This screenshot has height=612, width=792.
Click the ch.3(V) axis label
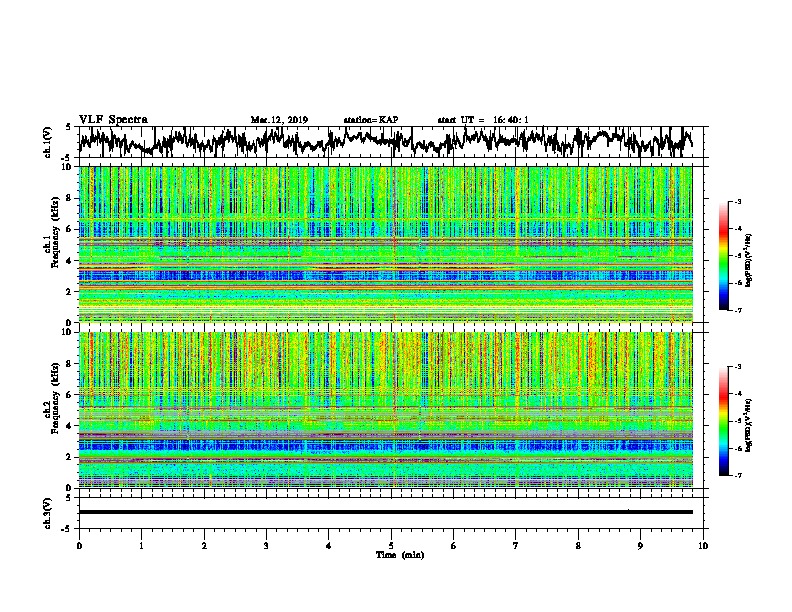[x=48, y=513]
